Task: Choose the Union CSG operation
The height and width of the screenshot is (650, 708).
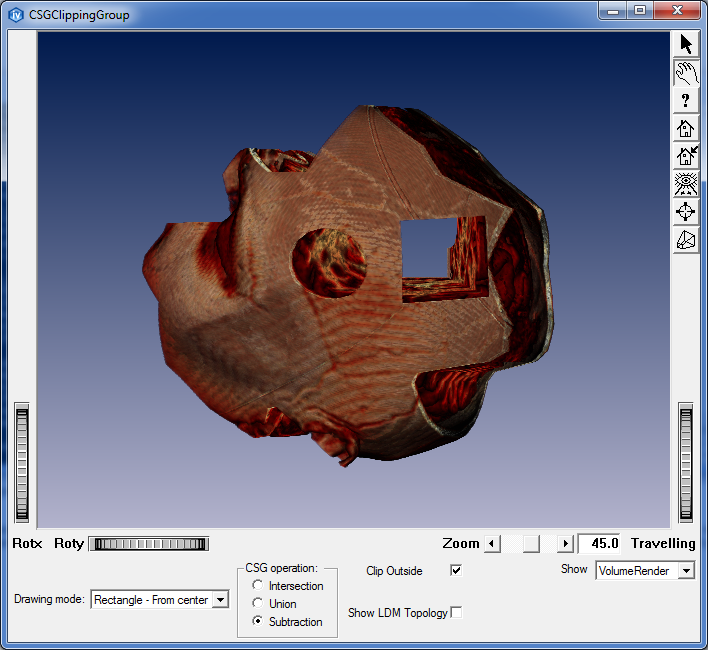Action: (258, 604)
